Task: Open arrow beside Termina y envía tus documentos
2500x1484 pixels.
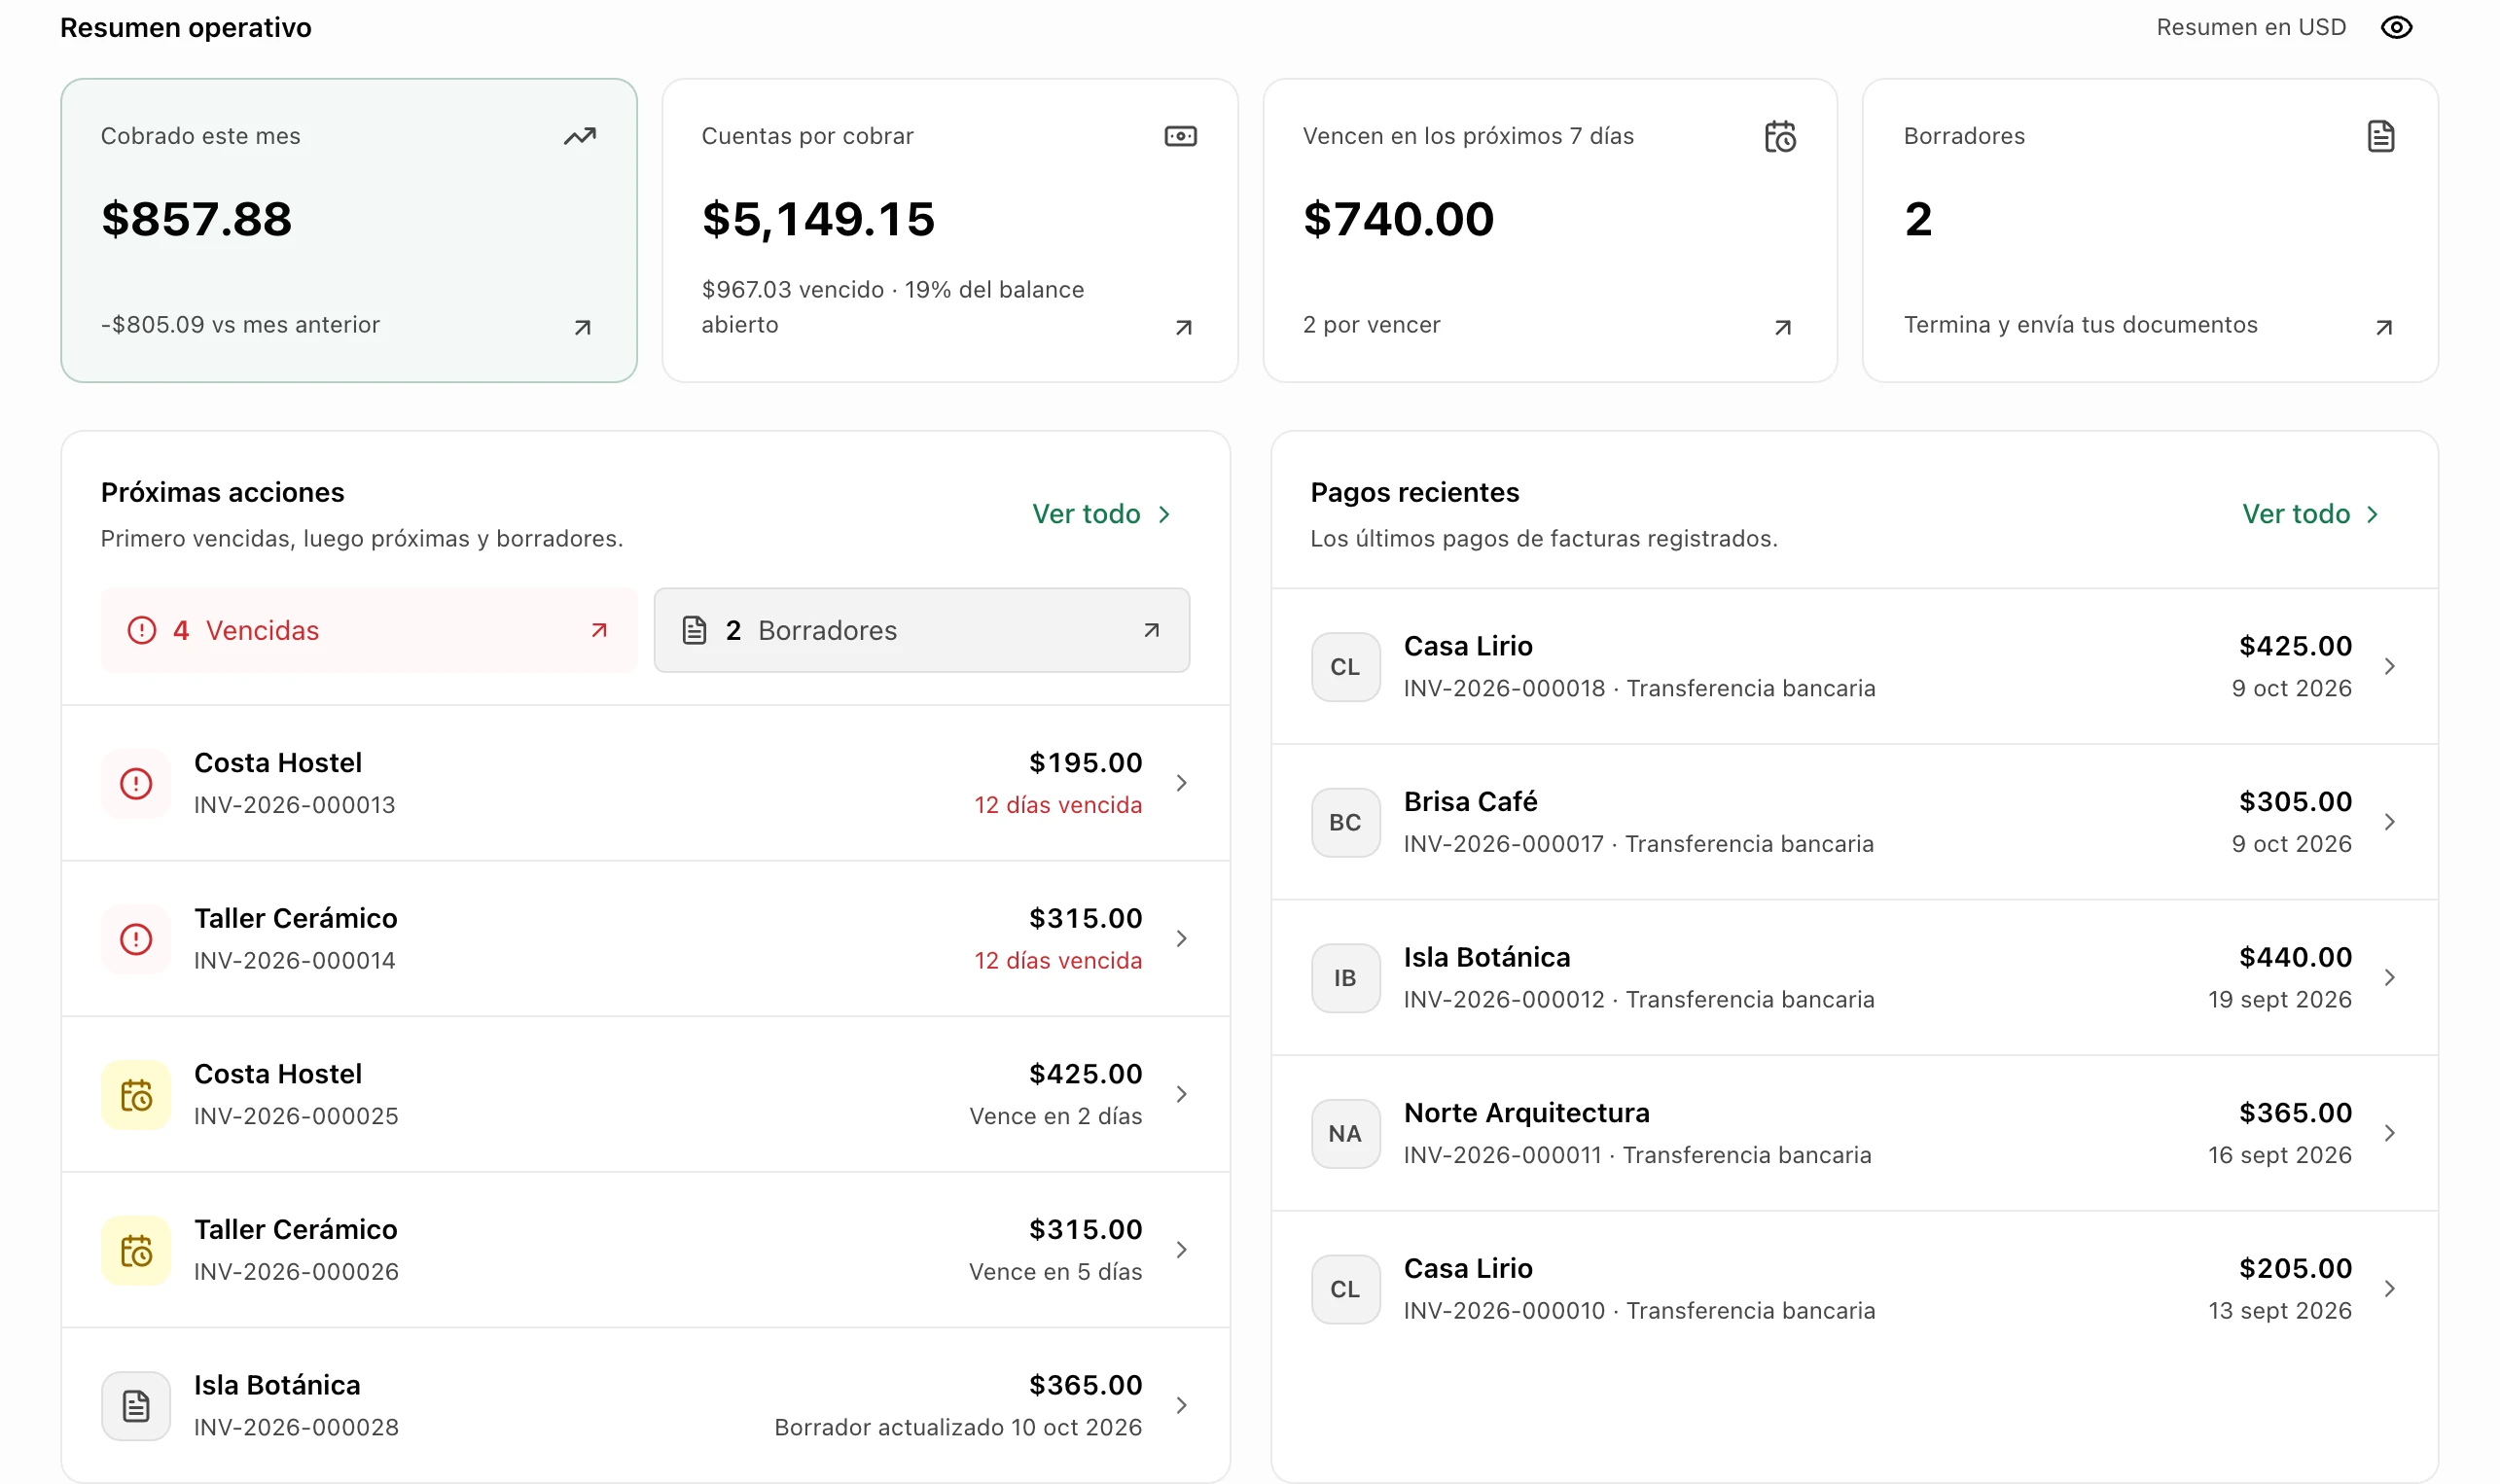Action: click(x=2384, y=328)
